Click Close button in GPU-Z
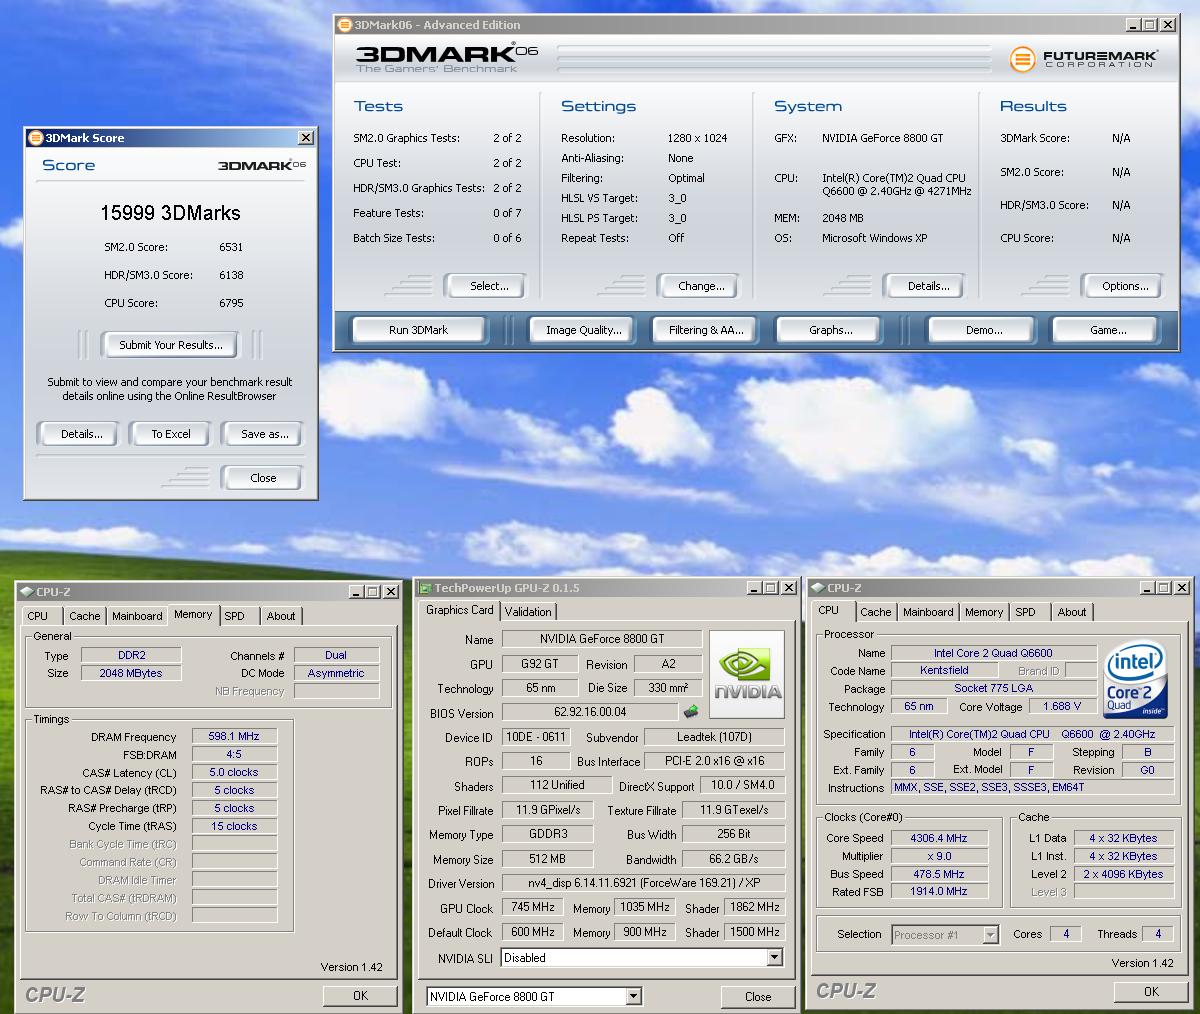The width and height of the screenshot is (1200, 1014). (758, 996)
